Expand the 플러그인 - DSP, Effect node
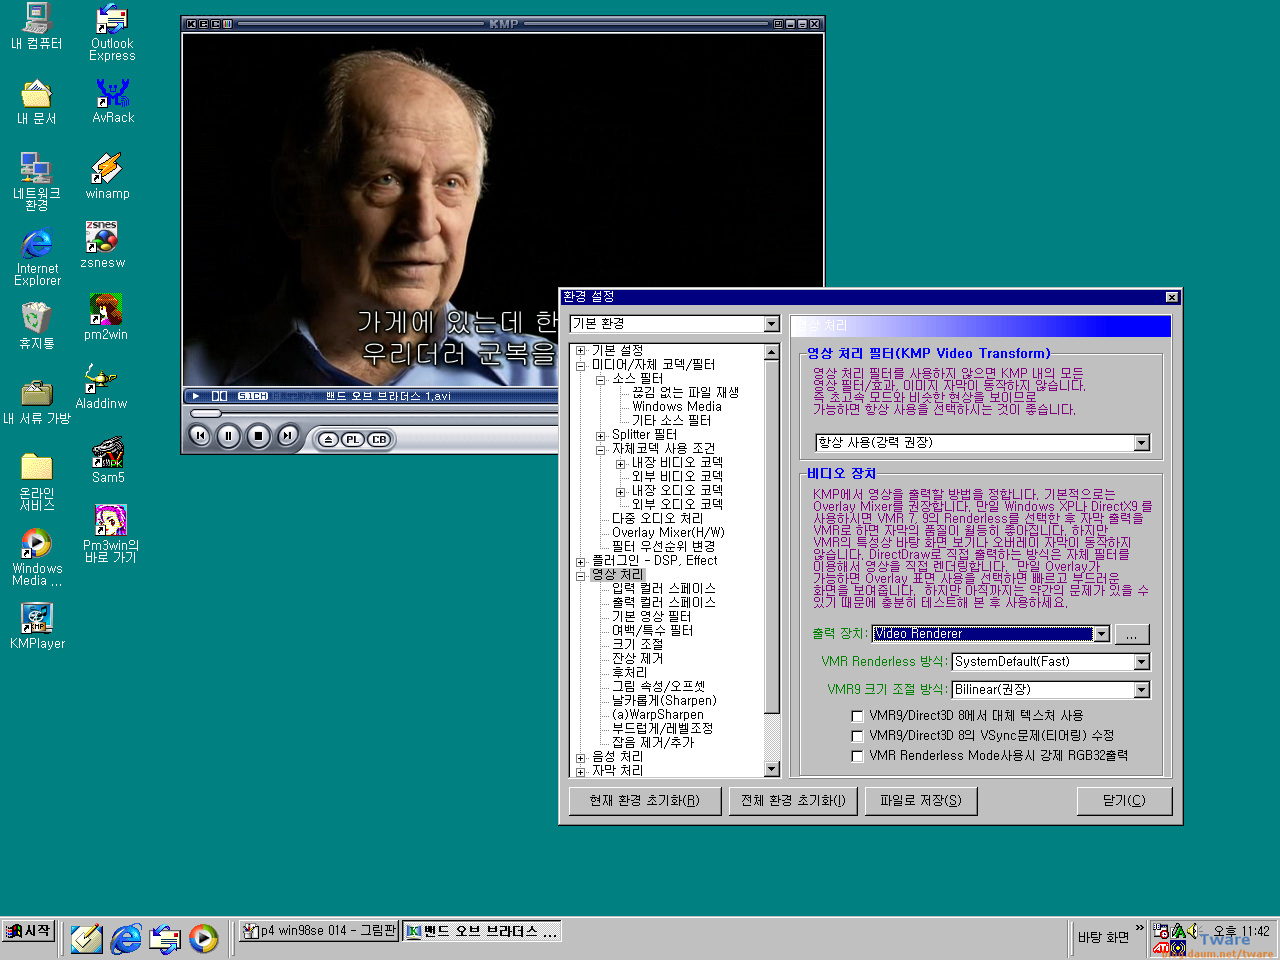This screenshot has height=960, width=1280. pyautogui.click(x=581, y=561)
